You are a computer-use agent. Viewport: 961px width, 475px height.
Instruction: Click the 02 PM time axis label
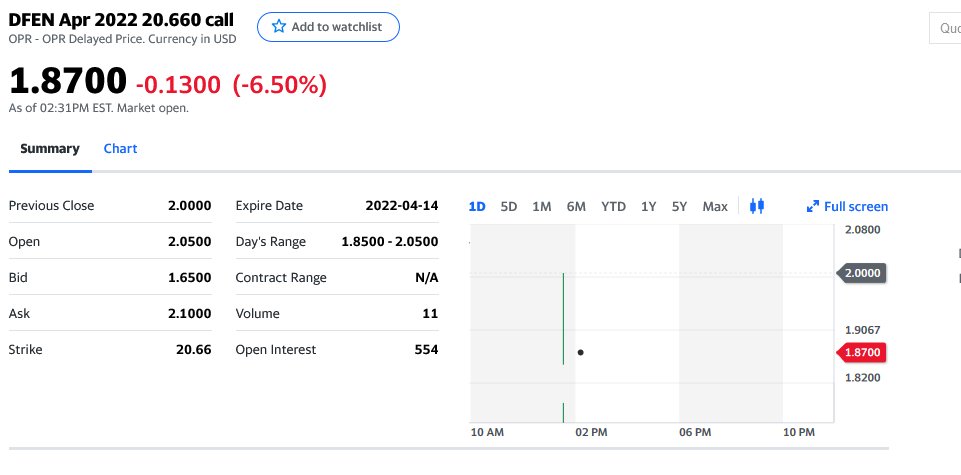pos(591,432)
